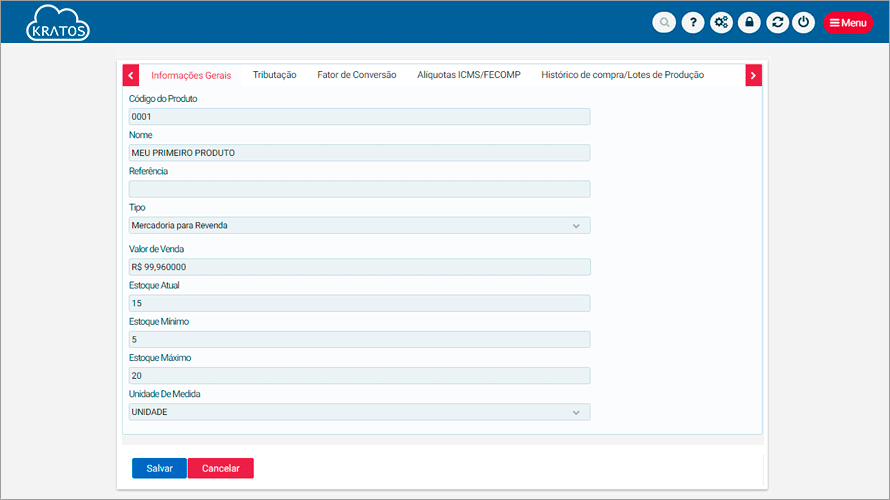
Task: Click the red Cancelar button
Action: pos(221,468)
